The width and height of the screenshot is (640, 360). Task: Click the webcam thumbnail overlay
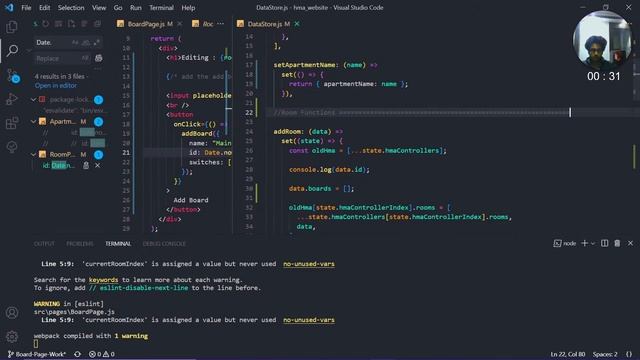point(603,40)
